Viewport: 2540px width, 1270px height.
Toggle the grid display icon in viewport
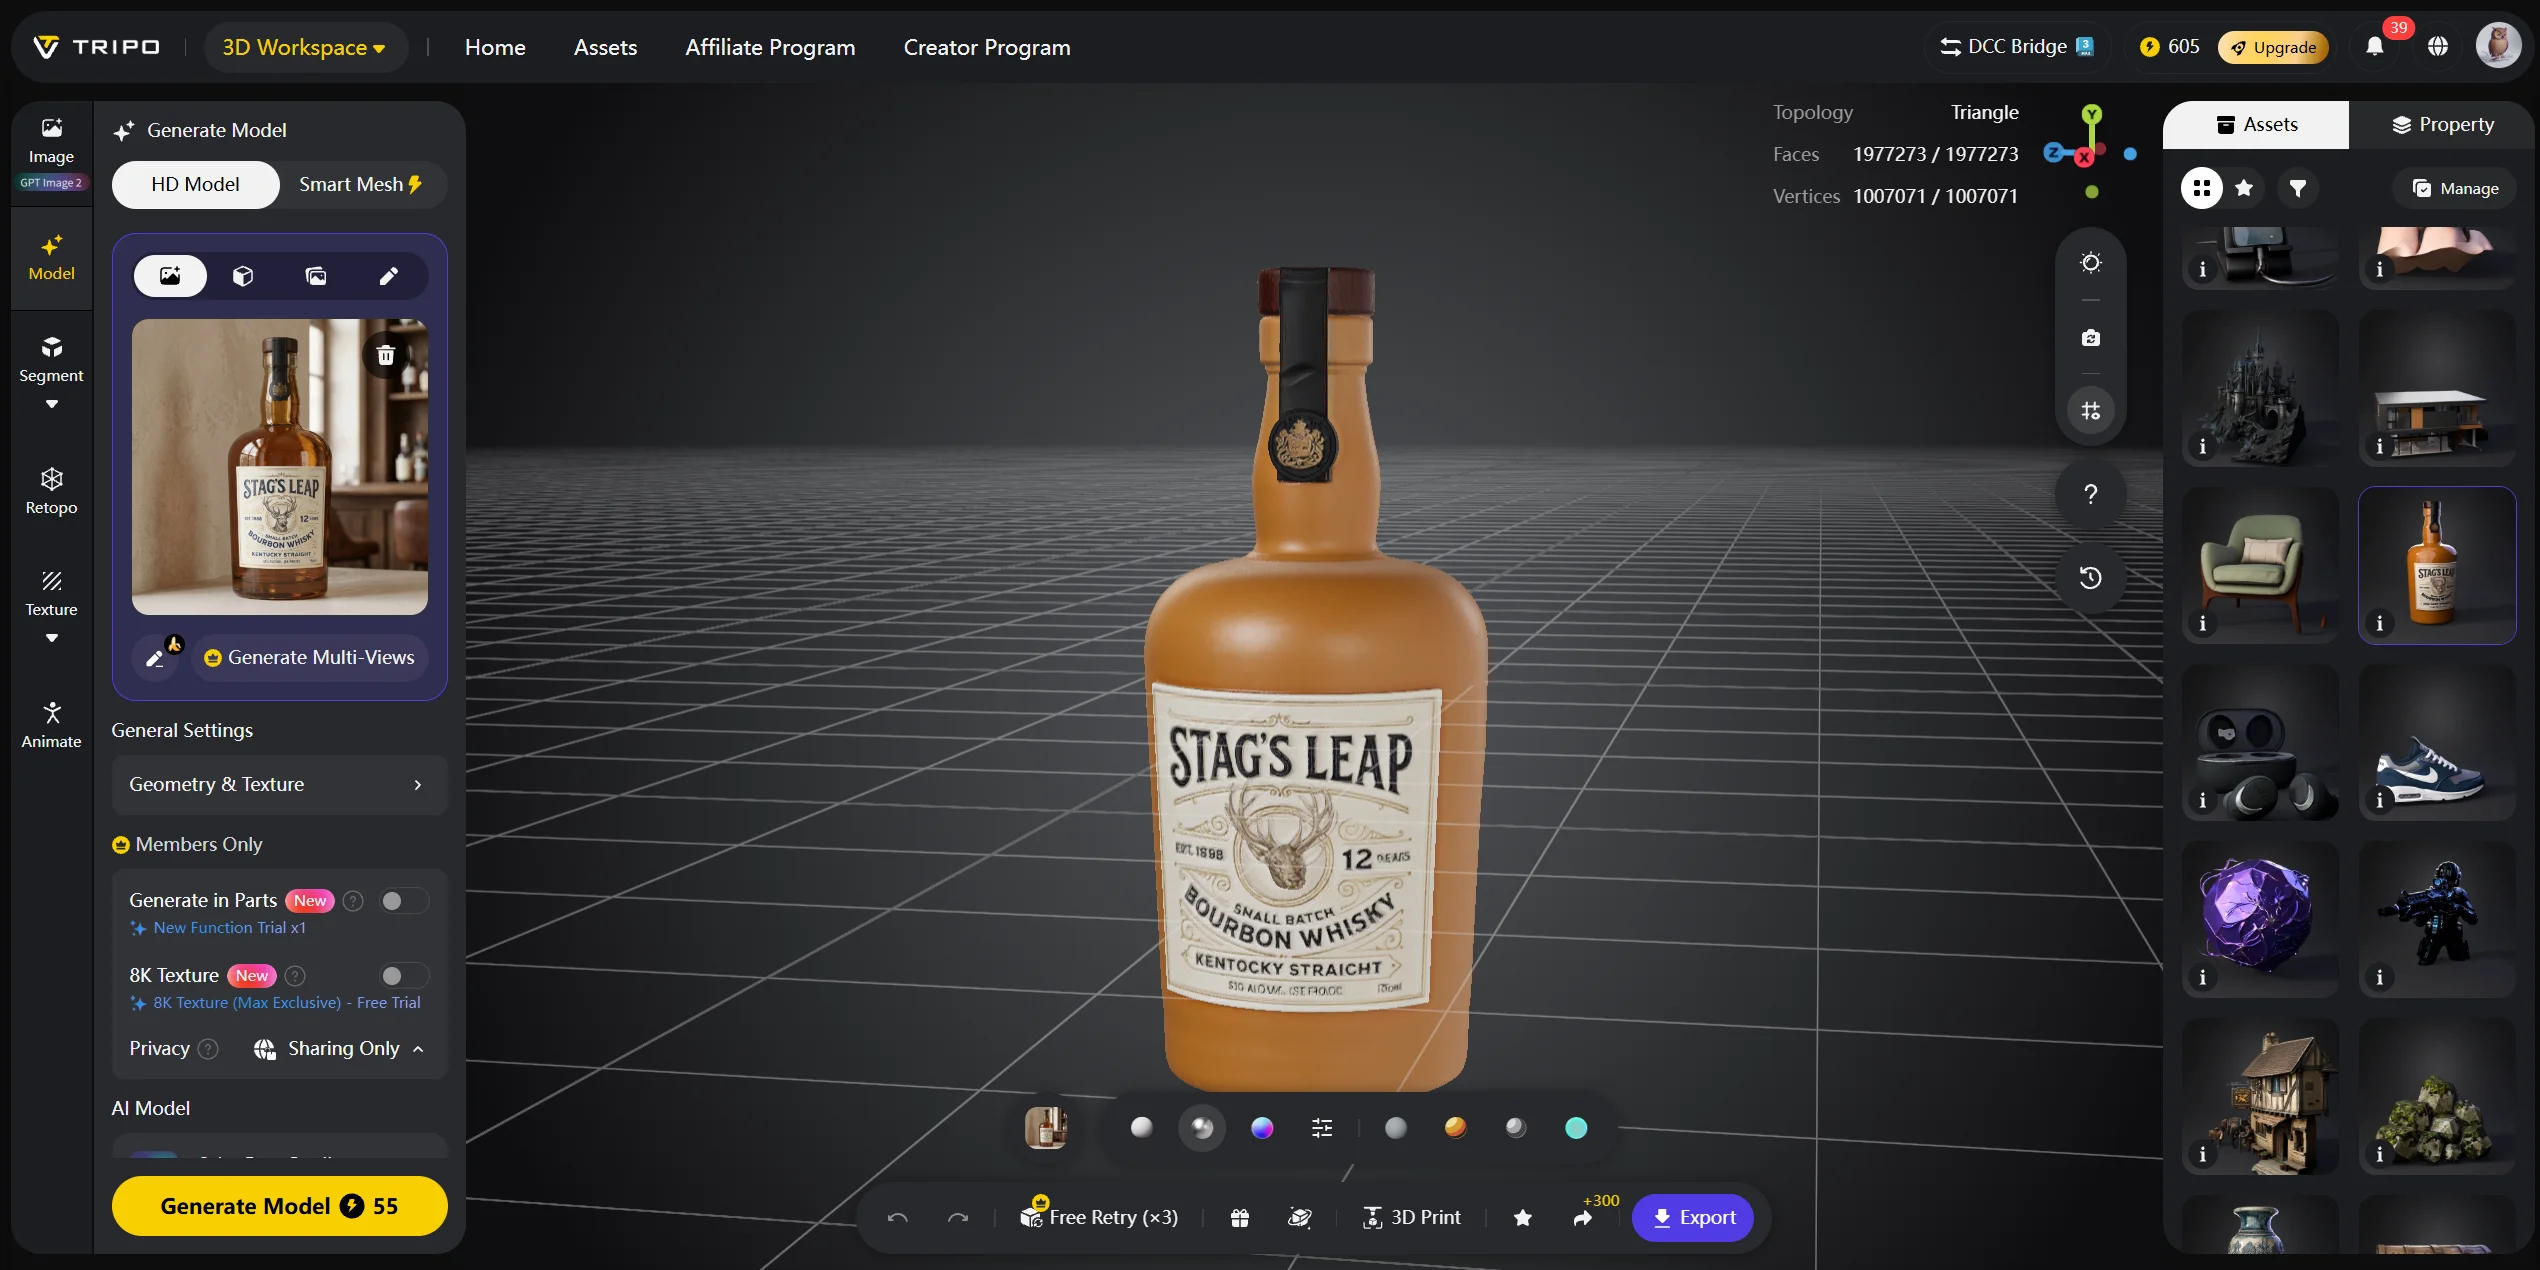[2090, 410]
